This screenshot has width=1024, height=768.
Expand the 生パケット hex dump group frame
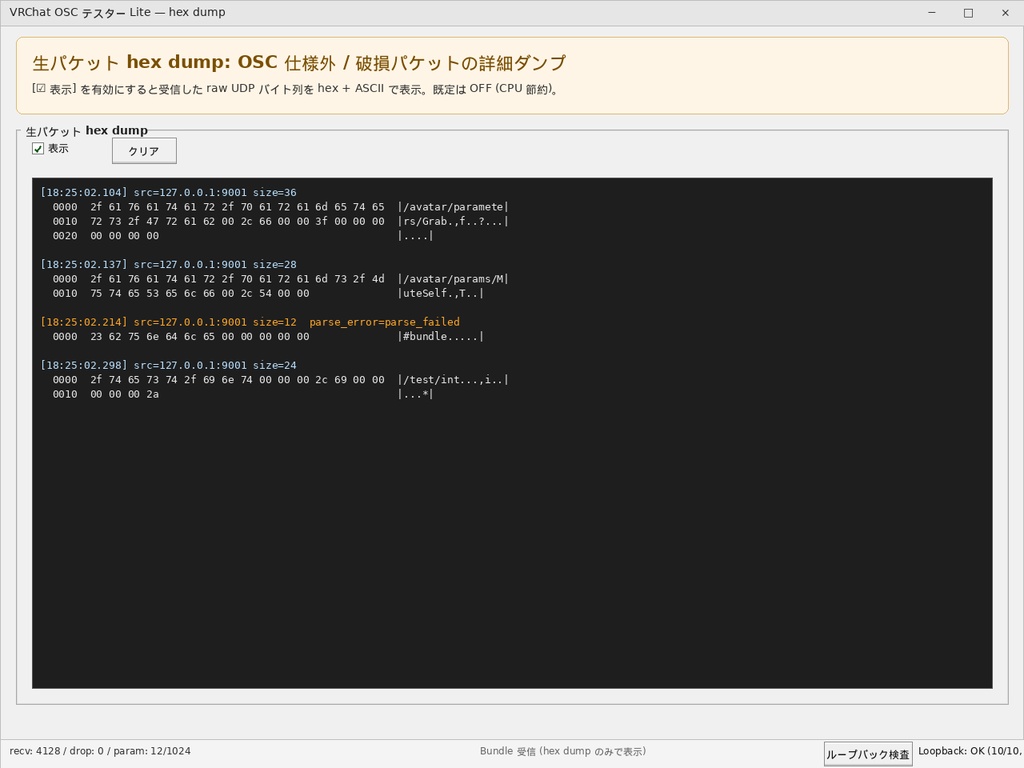(x=88, y=130)
